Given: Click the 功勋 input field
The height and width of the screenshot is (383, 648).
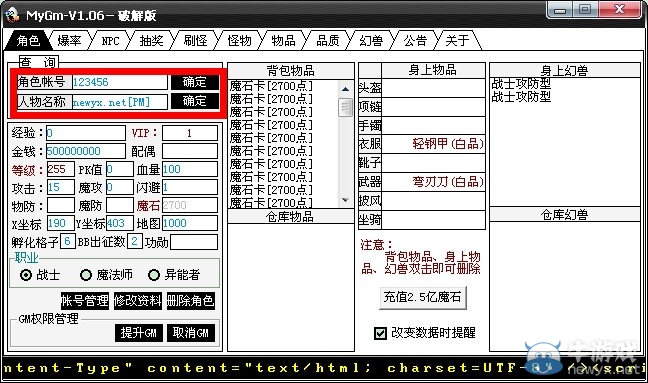Looking at the screenshot, I should [x=194, y=242].
